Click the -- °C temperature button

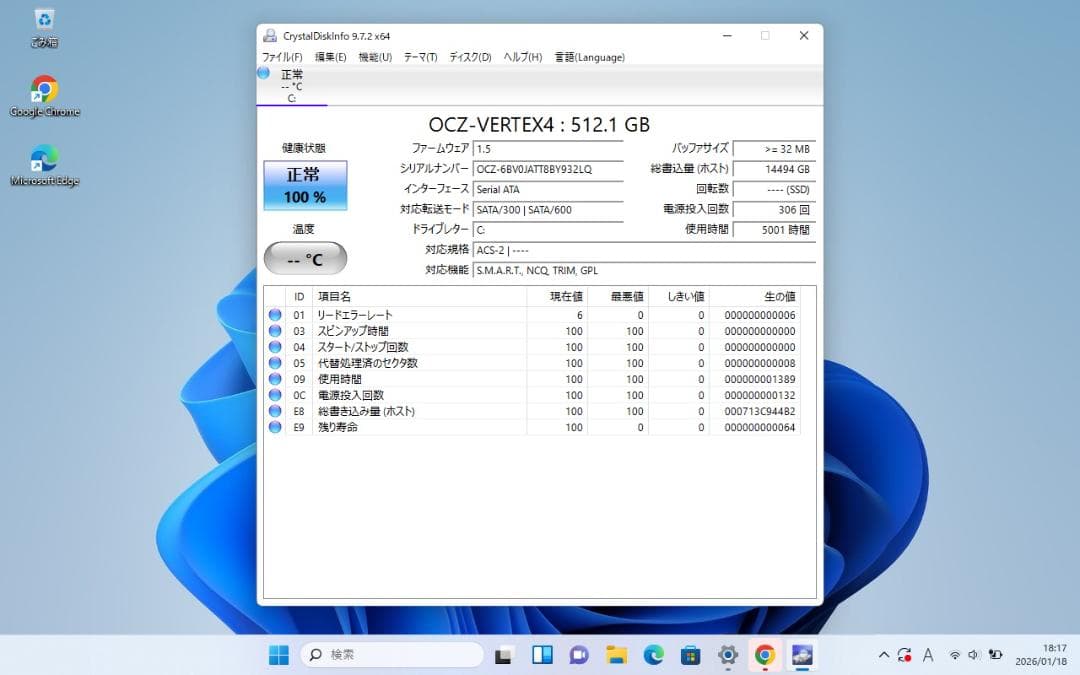point(305,257)
